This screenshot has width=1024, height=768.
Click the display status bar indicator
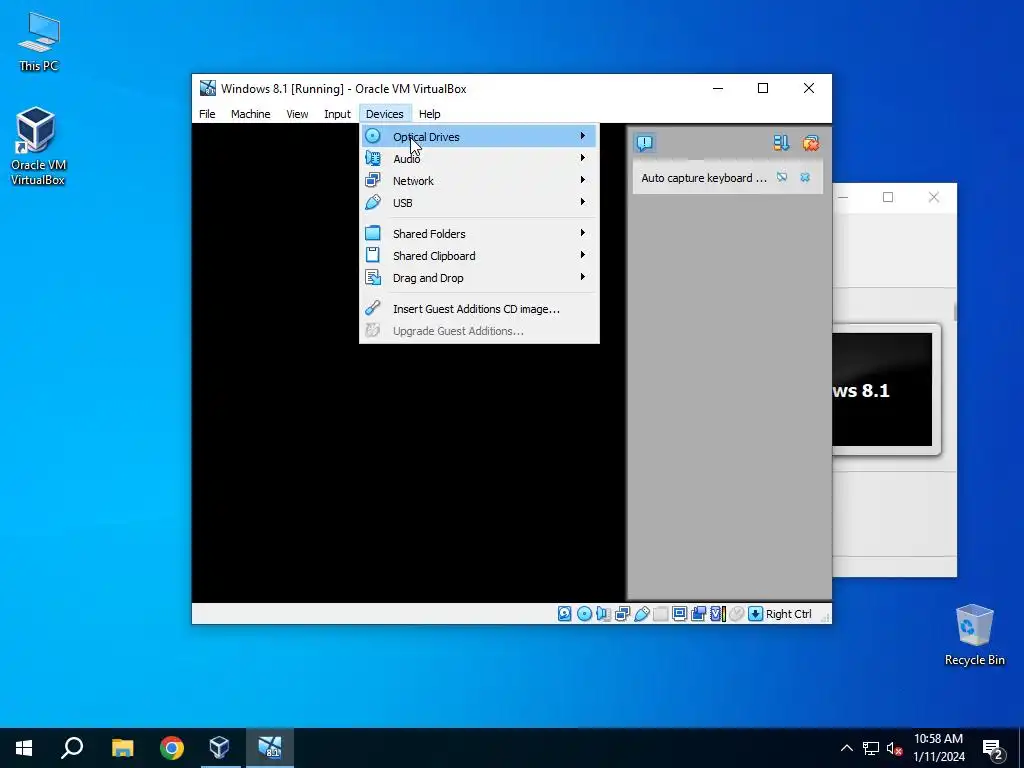tap(679, 614)
